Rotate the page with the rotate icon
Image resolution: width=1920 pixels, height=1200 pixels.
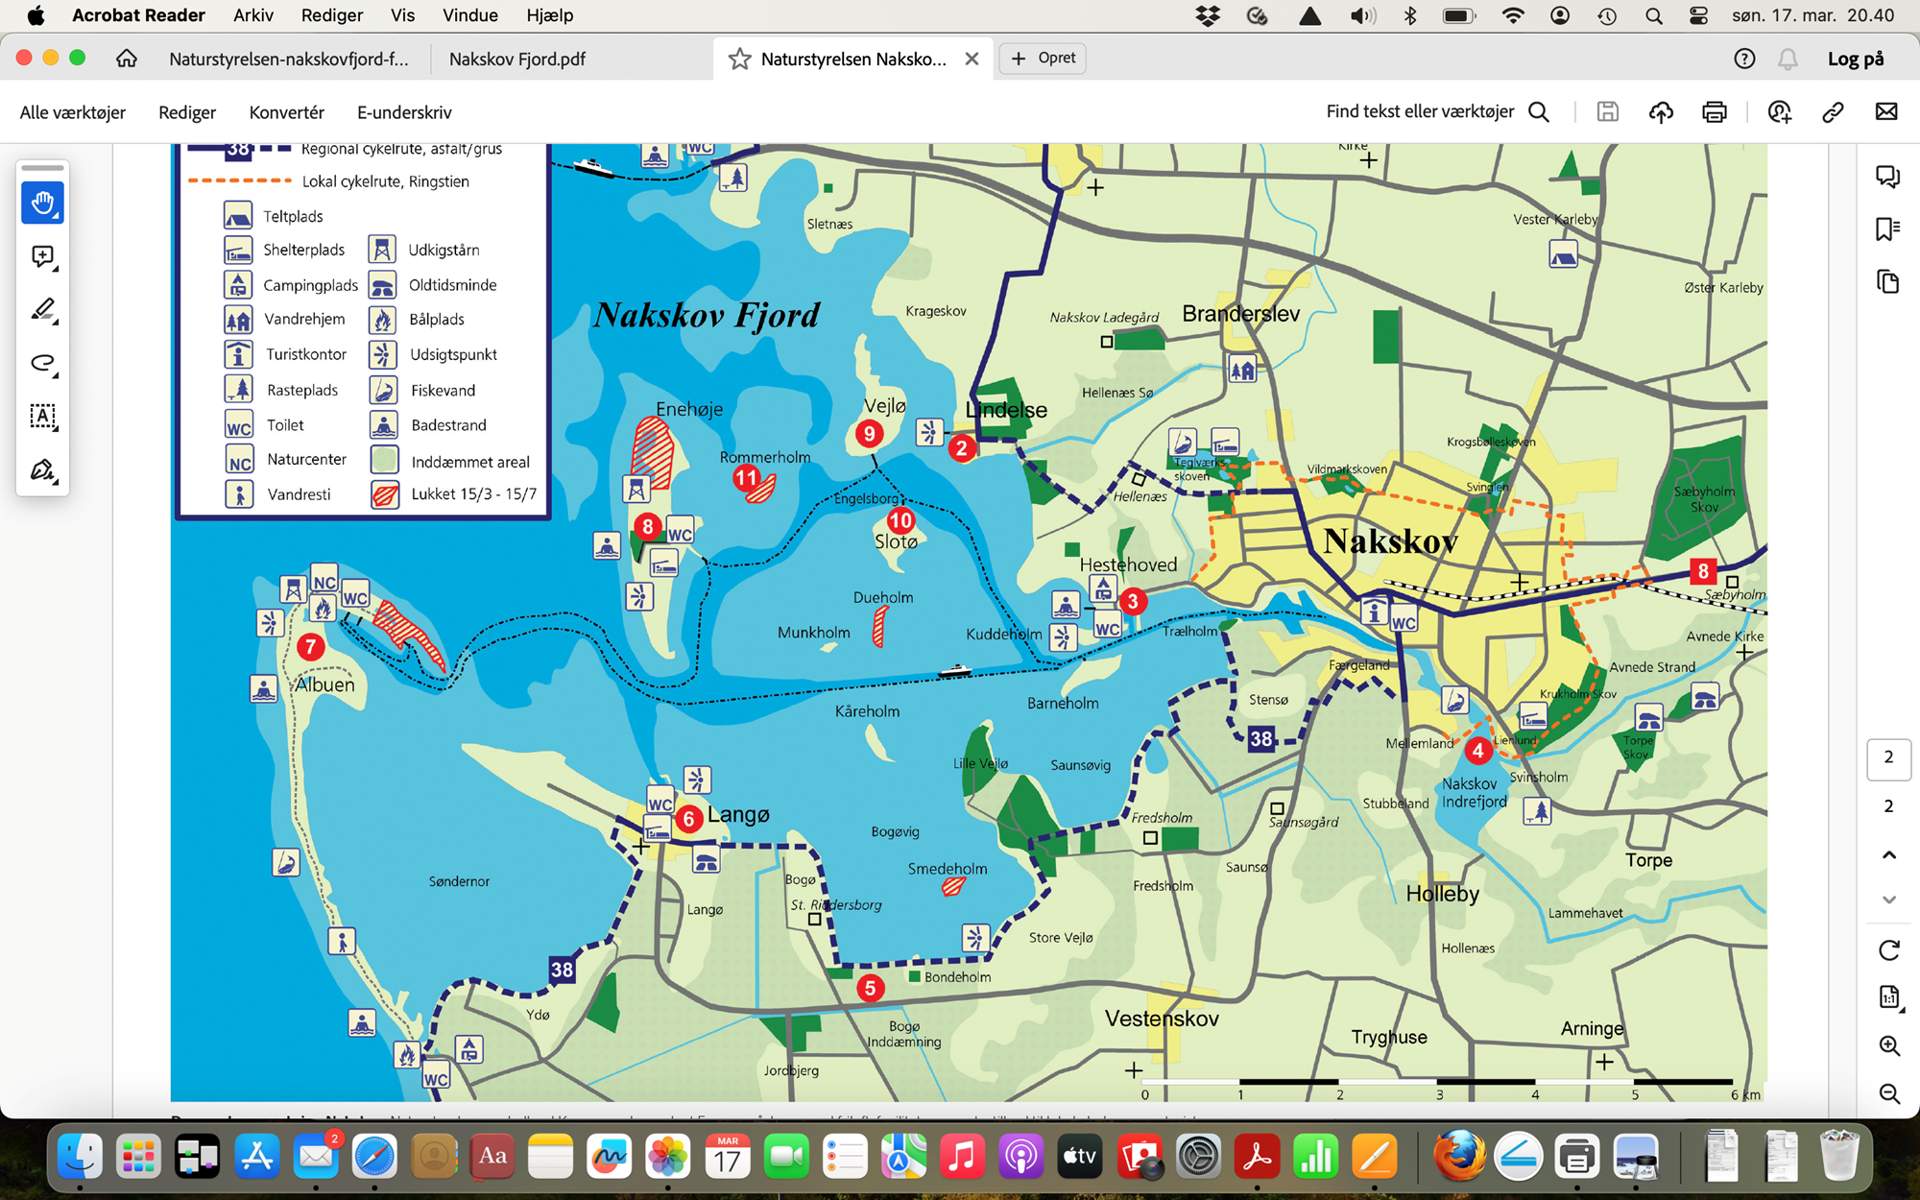(x=1888, y=950)
